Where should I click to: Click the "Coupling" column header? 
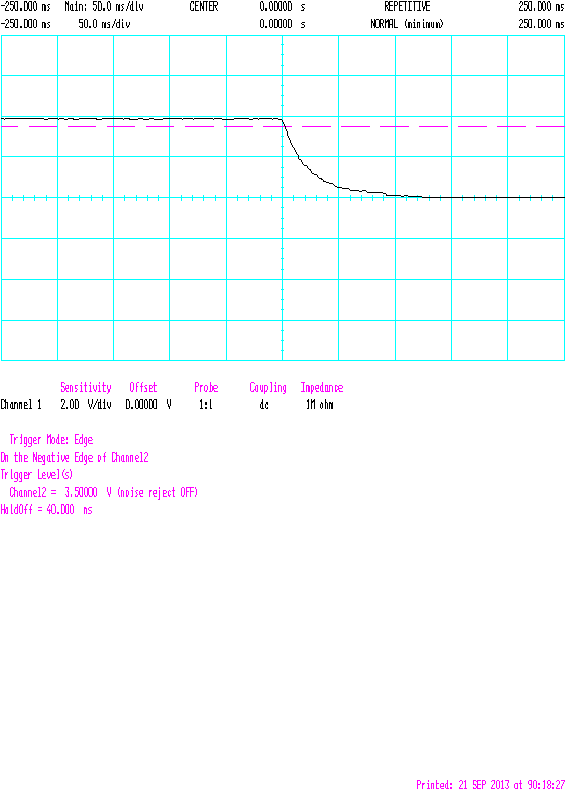tap(268, 387)
